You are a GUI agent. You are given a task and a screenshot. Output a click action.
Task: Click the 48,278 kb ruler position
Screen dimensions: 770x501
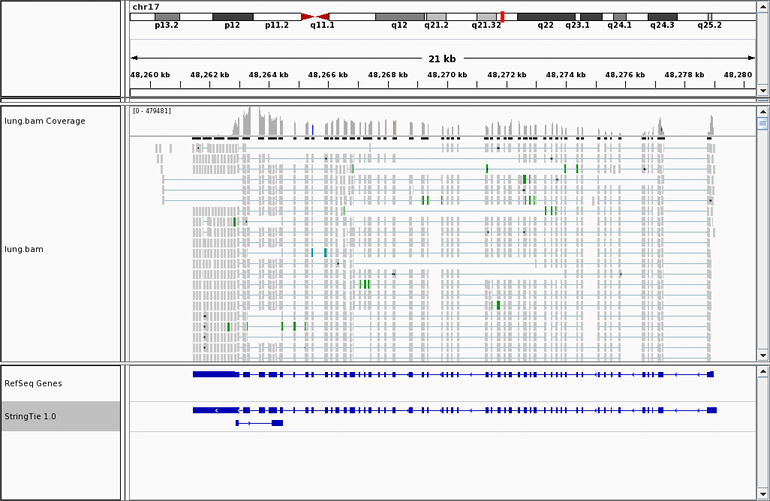pyautogui.click(x=685, y=75)
